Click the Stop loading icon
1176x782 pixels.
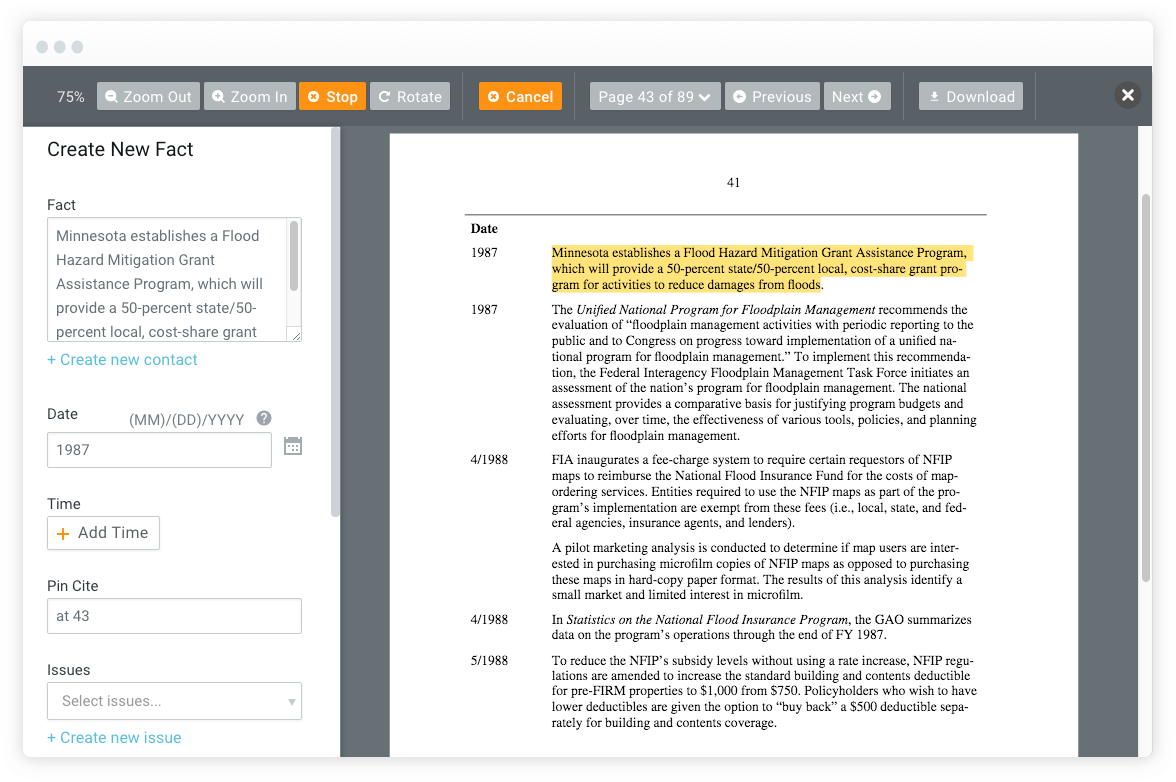click(311, 96)
